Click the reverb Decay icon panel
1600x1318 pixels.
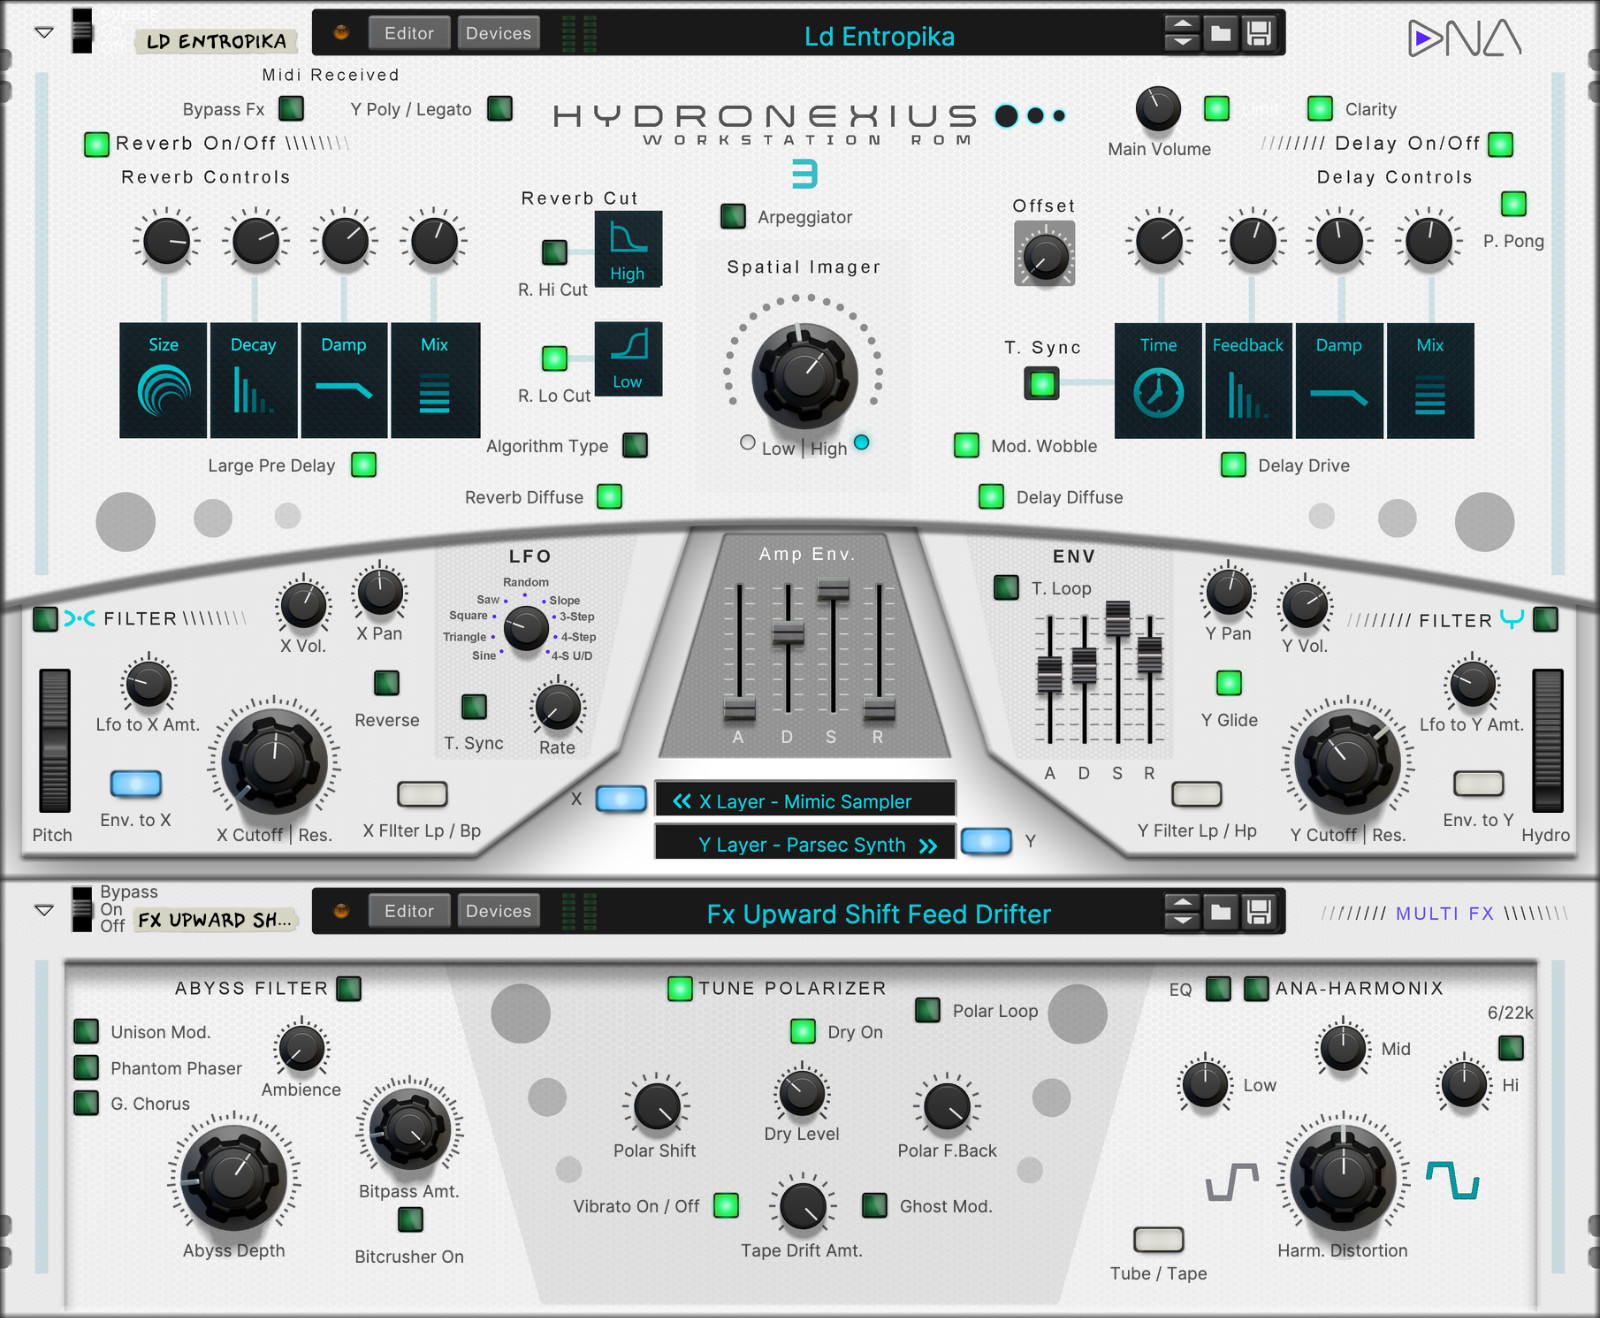point(254,380)
